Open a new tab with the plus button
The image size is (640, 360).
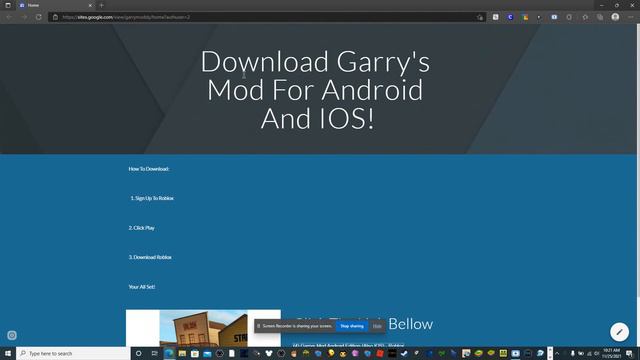coord(102,5)
